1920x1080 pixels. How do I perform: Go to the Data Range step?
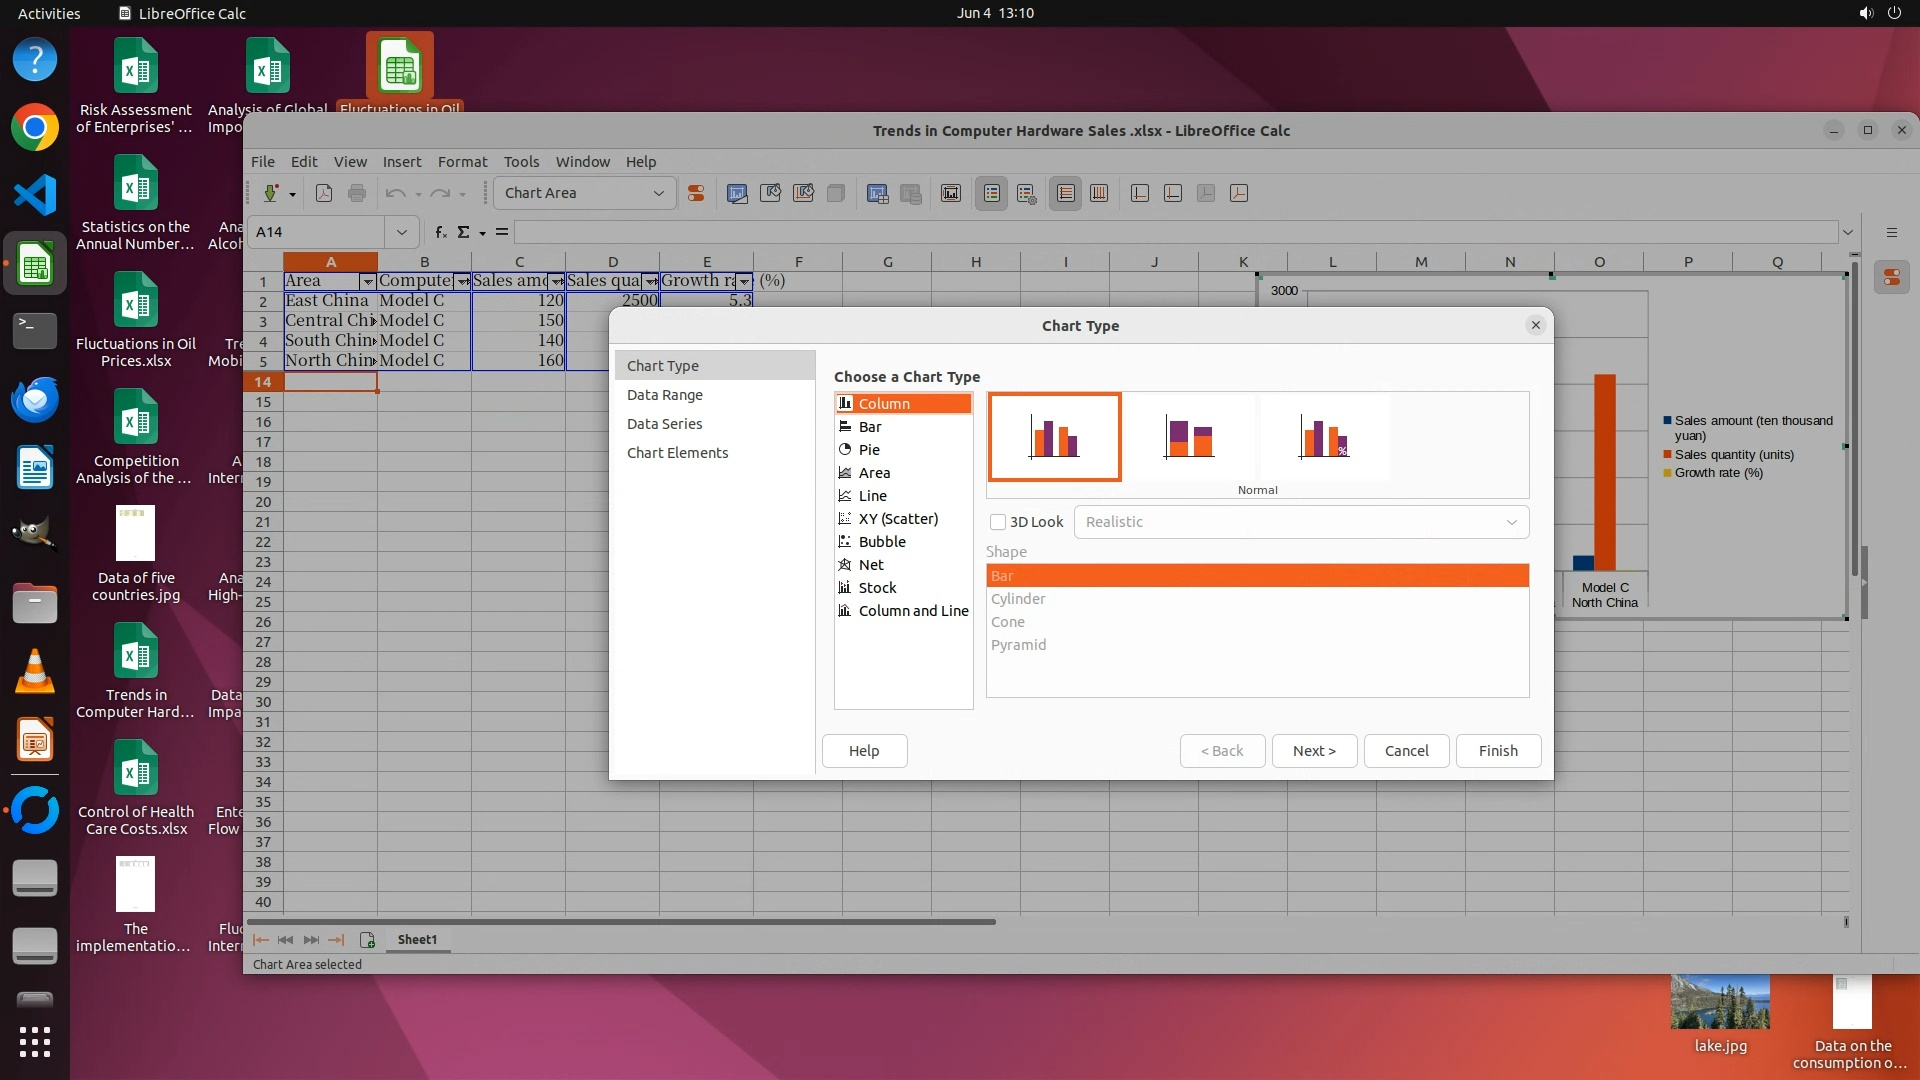point(664,395)
